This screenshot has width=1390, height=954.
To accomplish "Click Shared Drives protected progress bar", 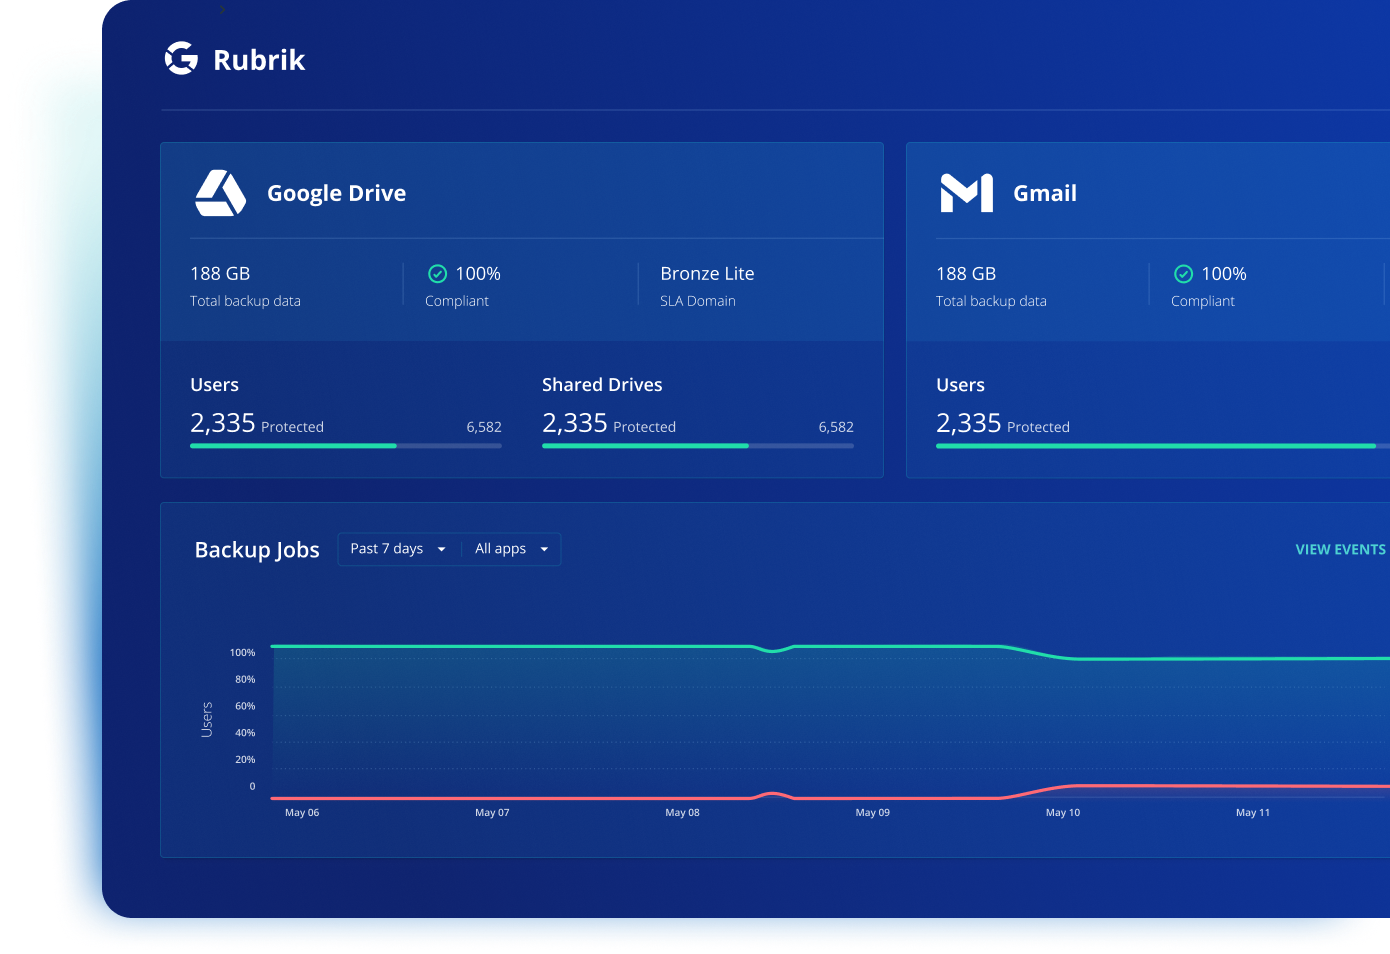I will pyautogui.click(x=697, y=446).
